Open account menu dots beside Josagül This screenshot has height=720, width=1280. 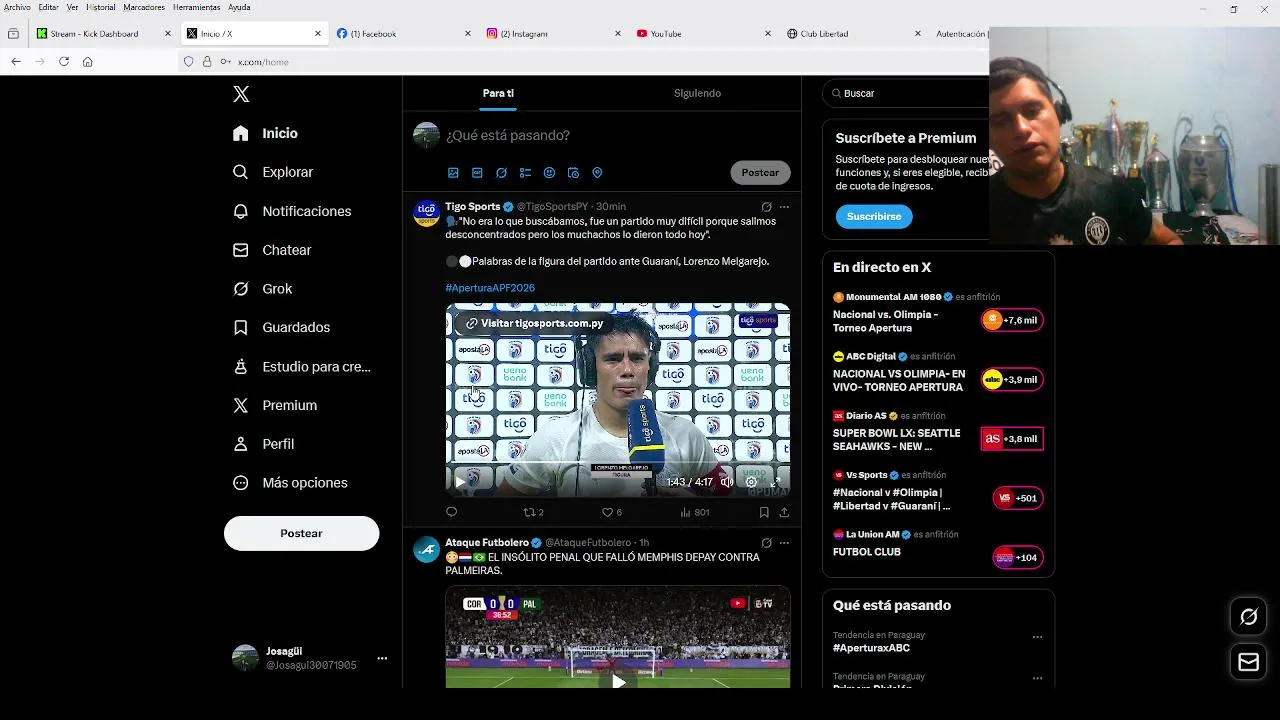click(382, 658)
